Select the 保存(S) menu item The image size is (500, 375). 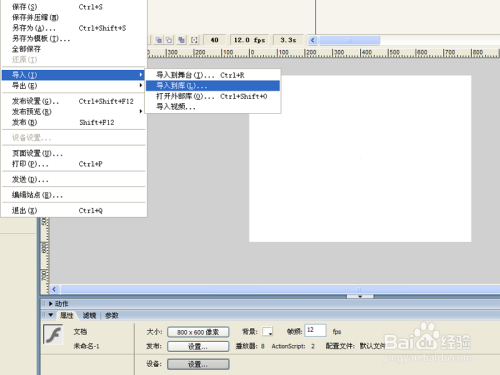point(74,7)
